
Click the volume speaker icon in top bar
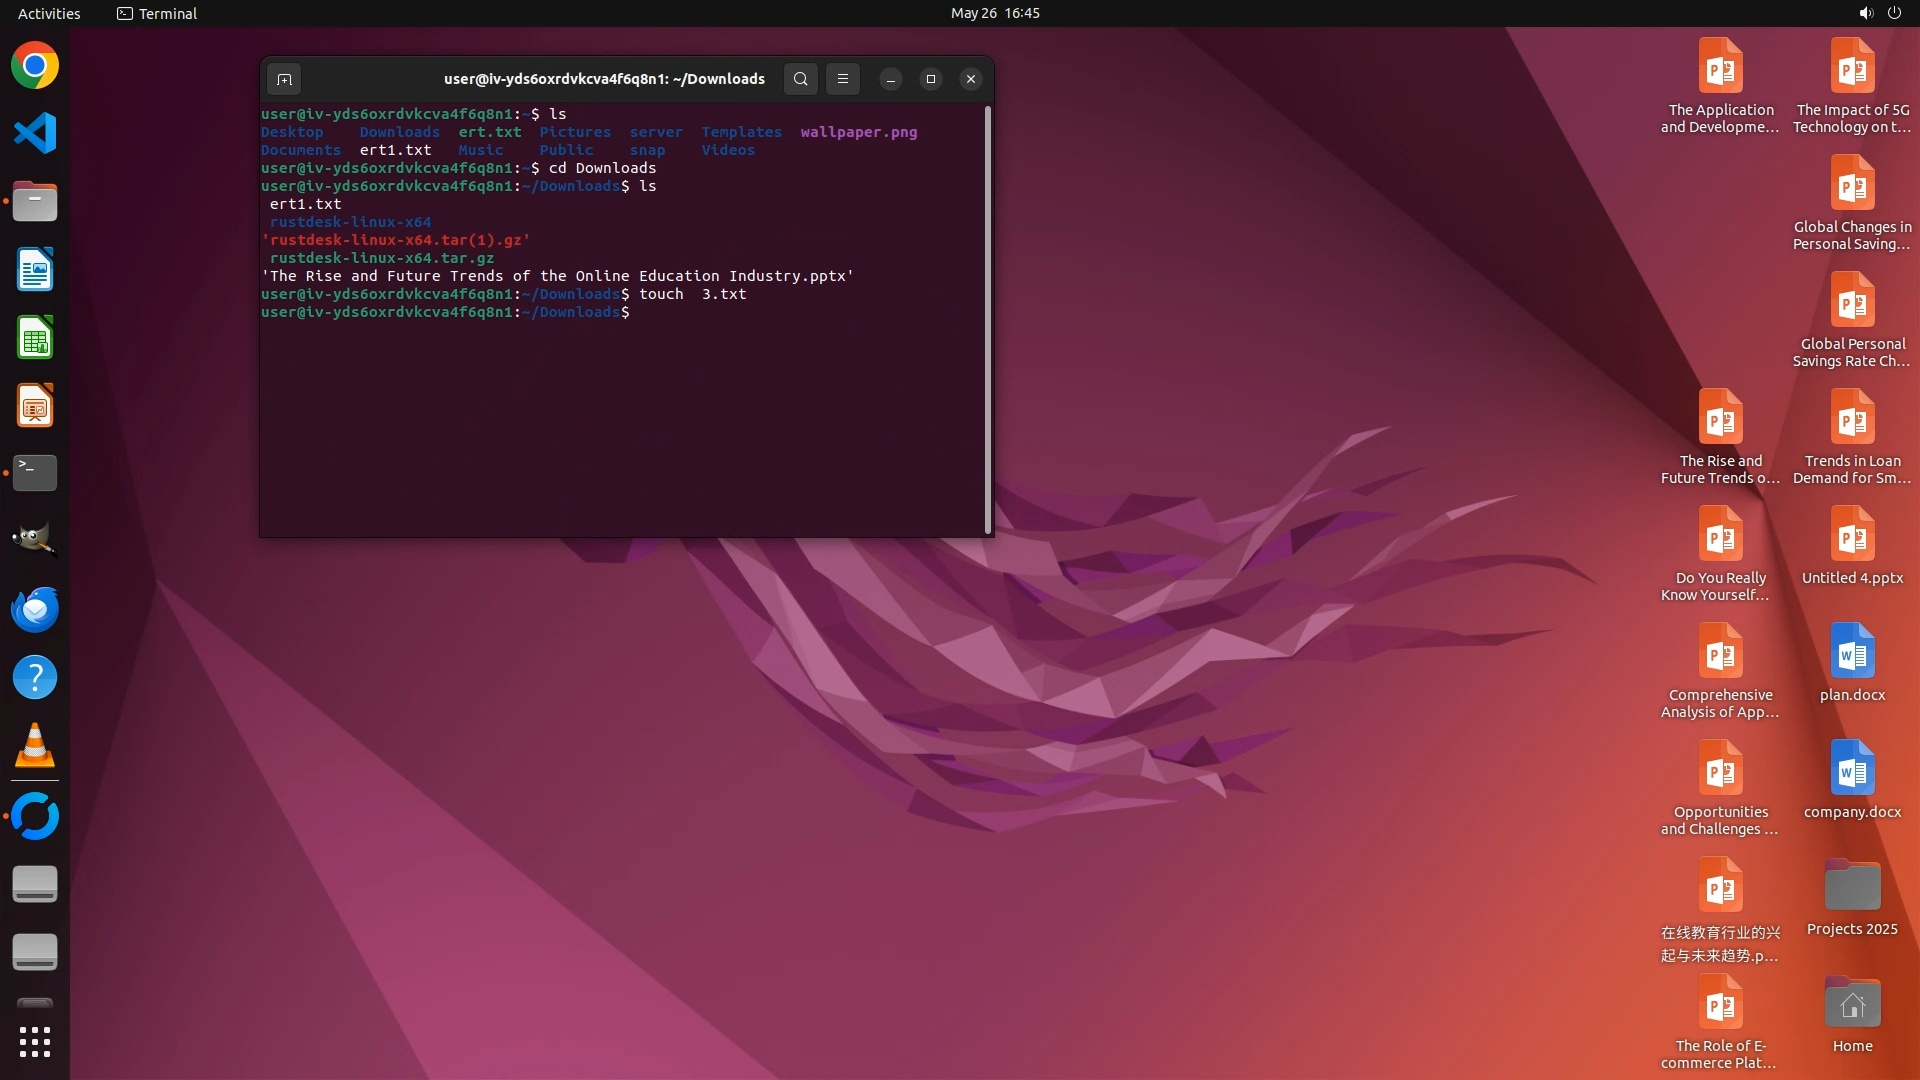1865,13
